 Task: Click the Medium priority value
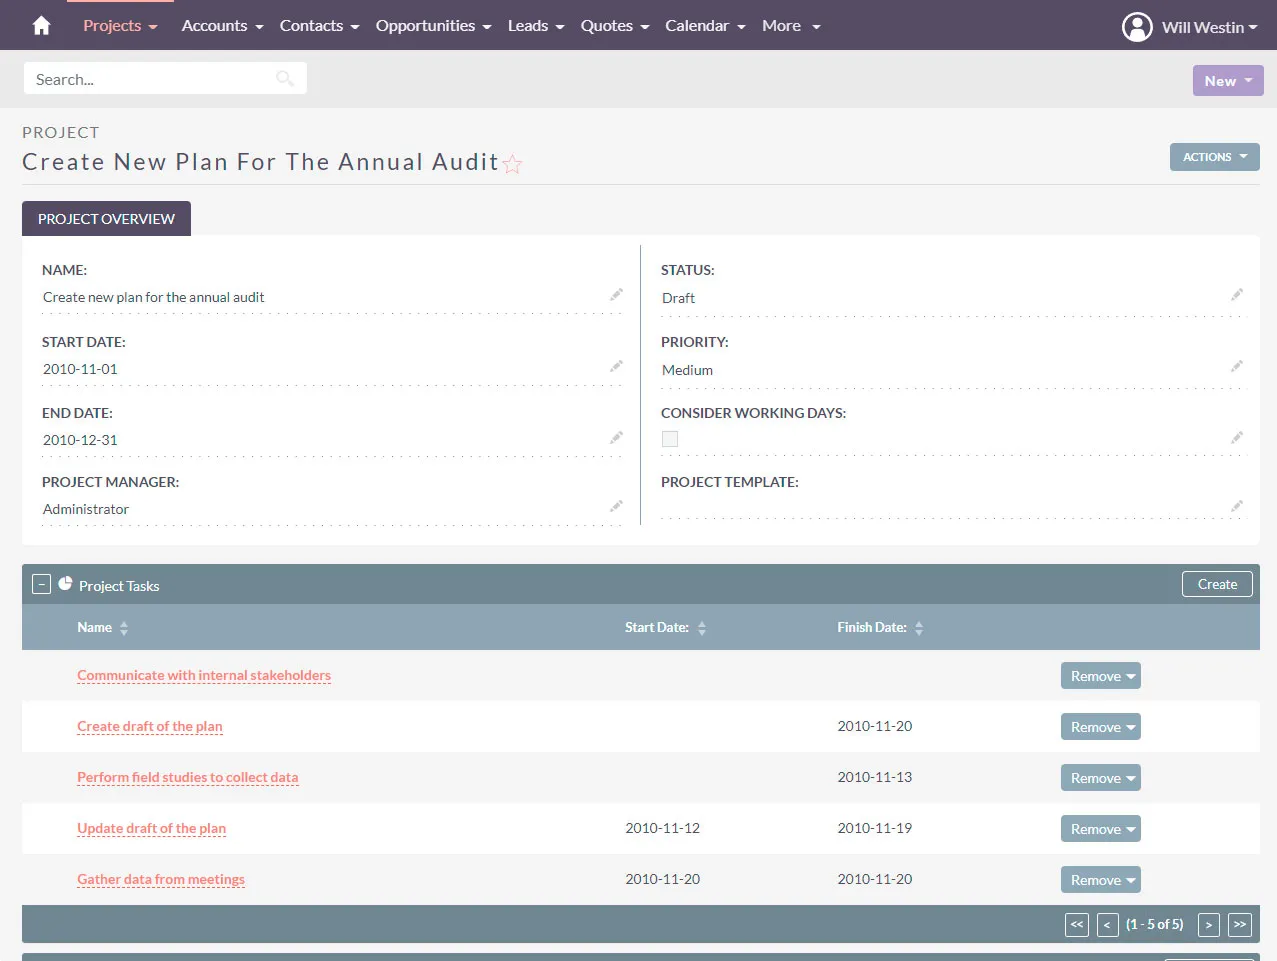point(687,370)
